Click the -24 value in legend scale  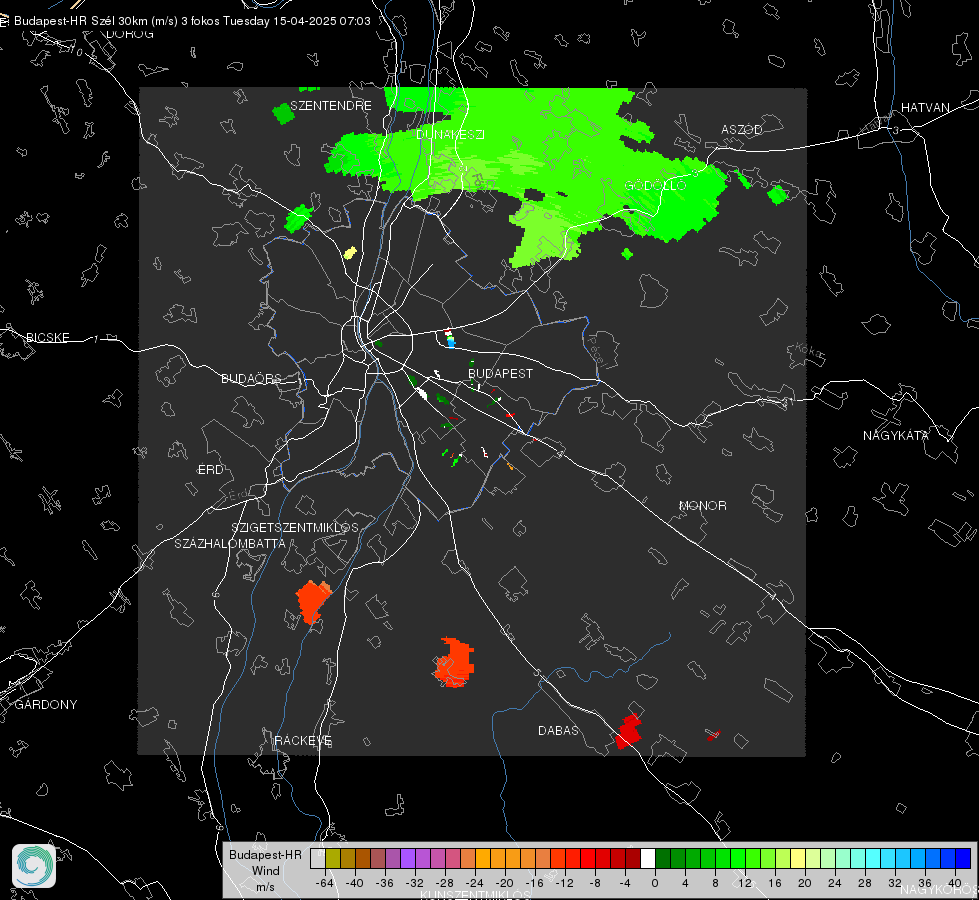click(475, 883)
